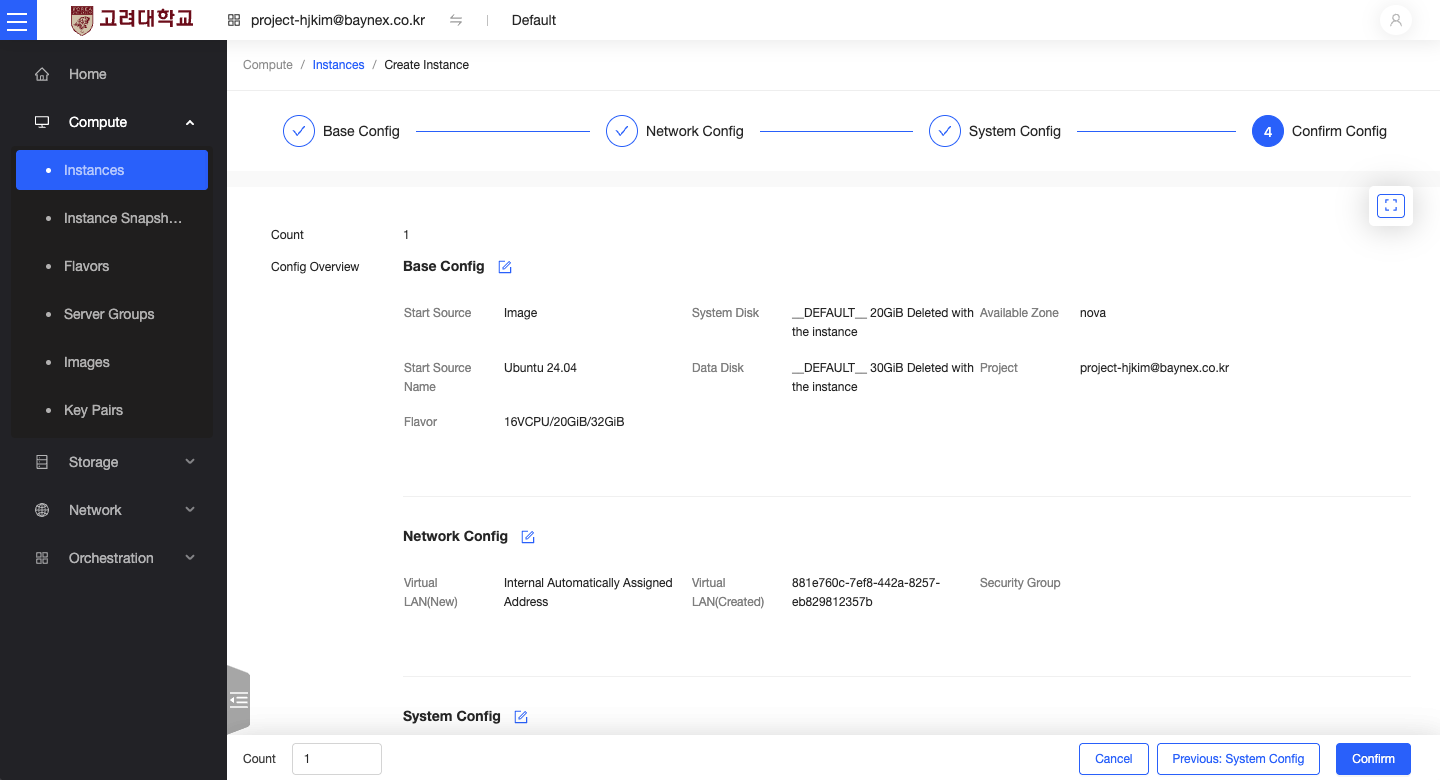Toggle the fullscreen expand icon
The height and width of the screenshot is (780, 1440).
coord(1391,206)
